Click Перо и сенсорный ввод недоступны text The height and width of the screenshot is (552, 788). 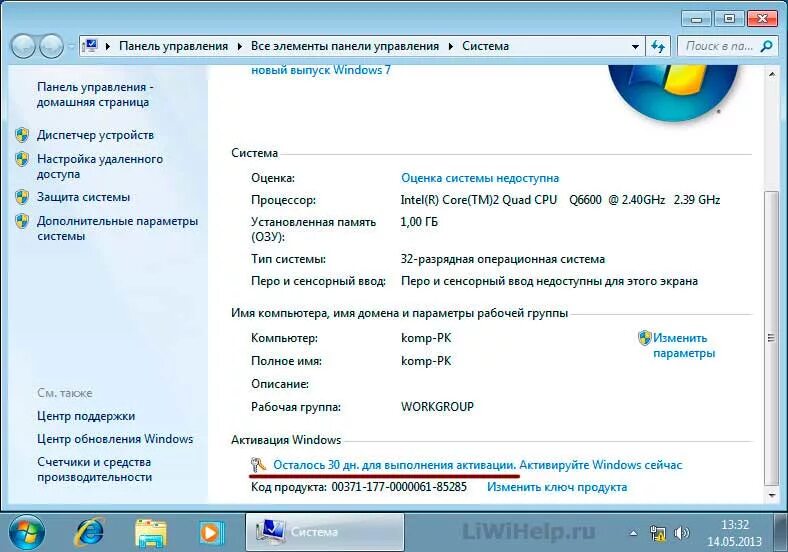coord(549,281)
